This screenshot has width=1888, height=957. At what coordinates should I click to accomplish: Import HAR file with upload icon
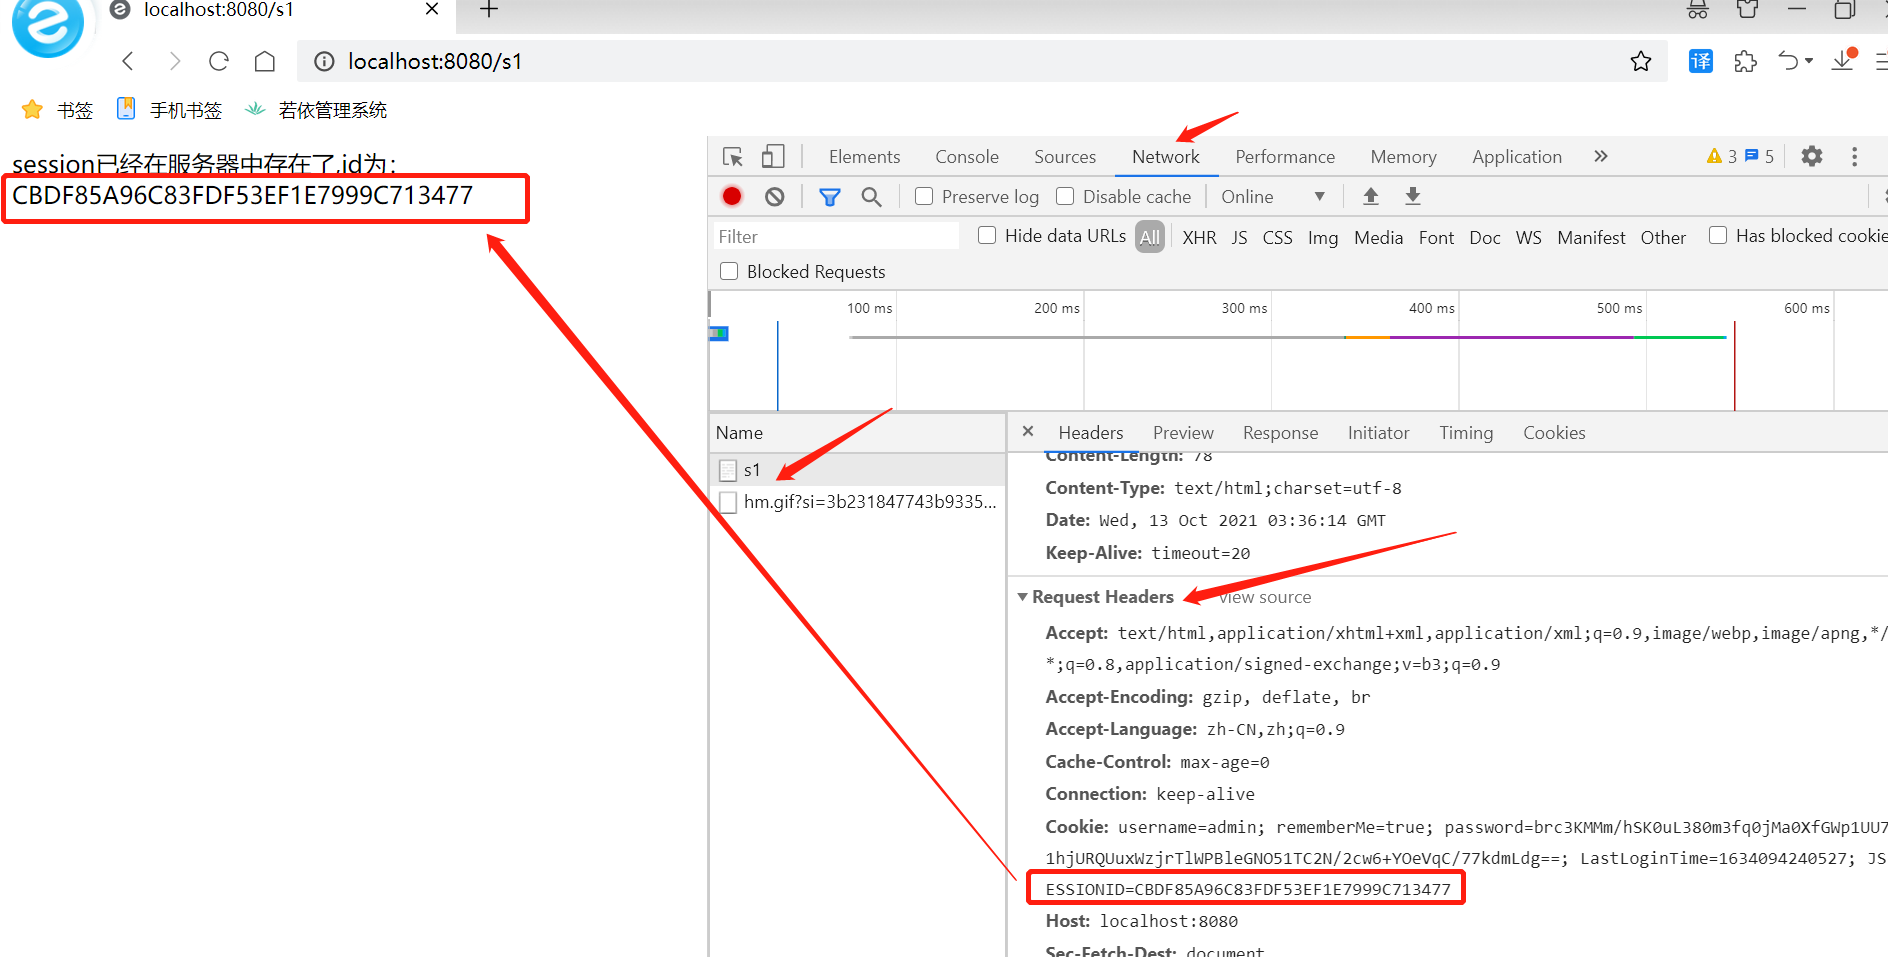(x=1371, y=197)
